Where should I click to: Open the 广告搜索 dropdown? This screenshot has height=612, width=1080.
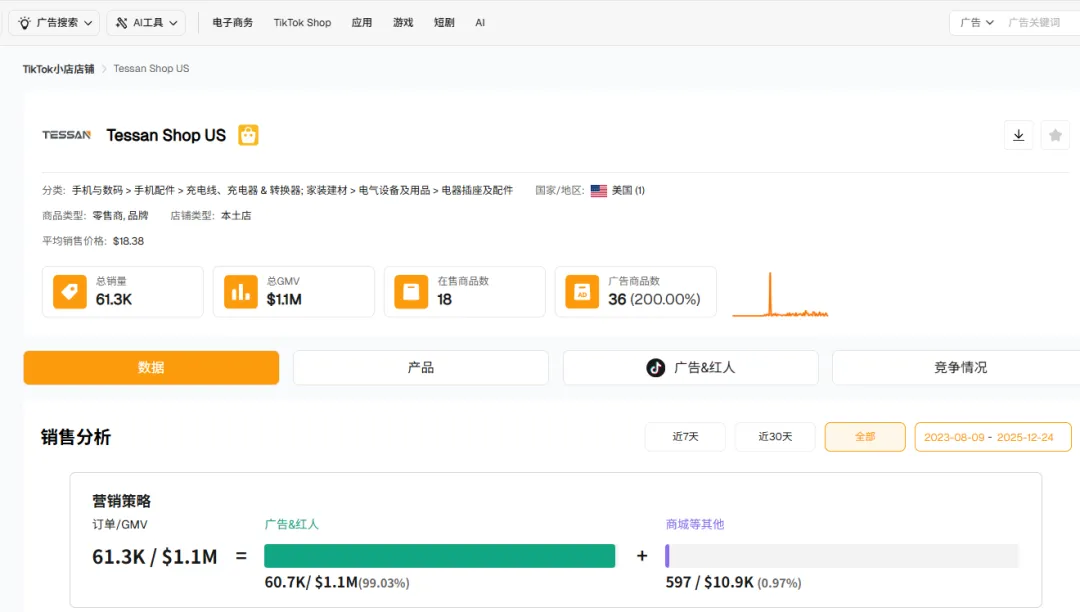click(55, 22)
